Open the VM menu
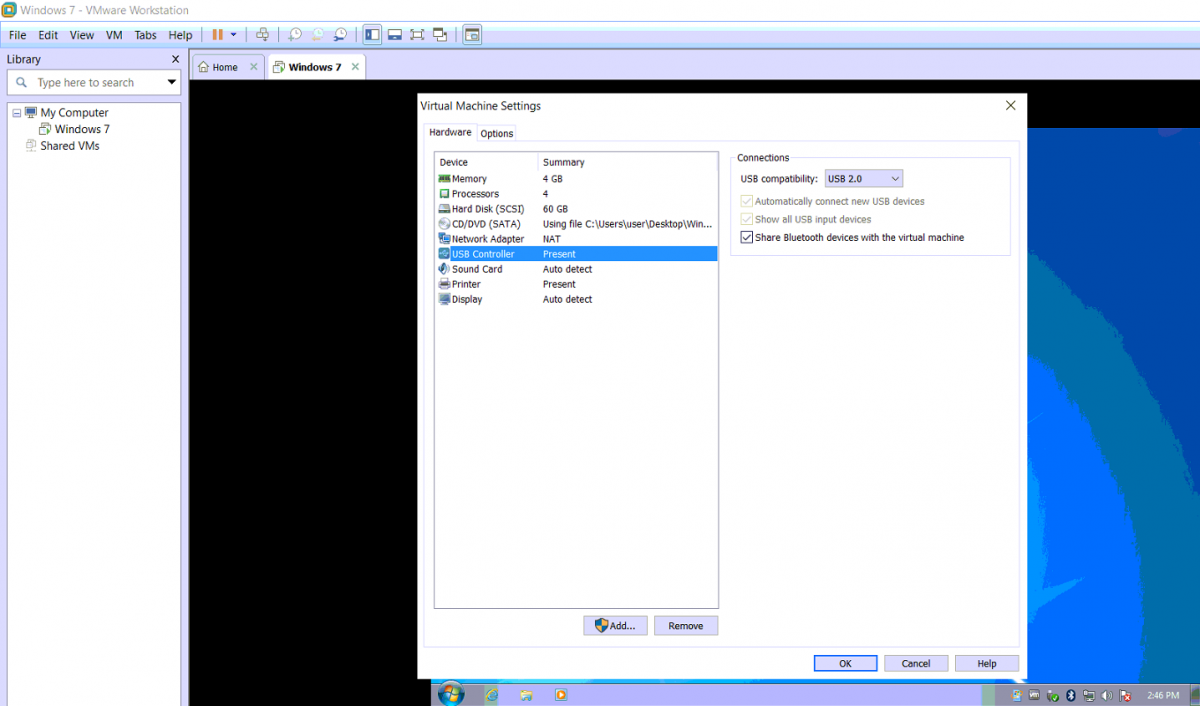 (x=114, y=35)
